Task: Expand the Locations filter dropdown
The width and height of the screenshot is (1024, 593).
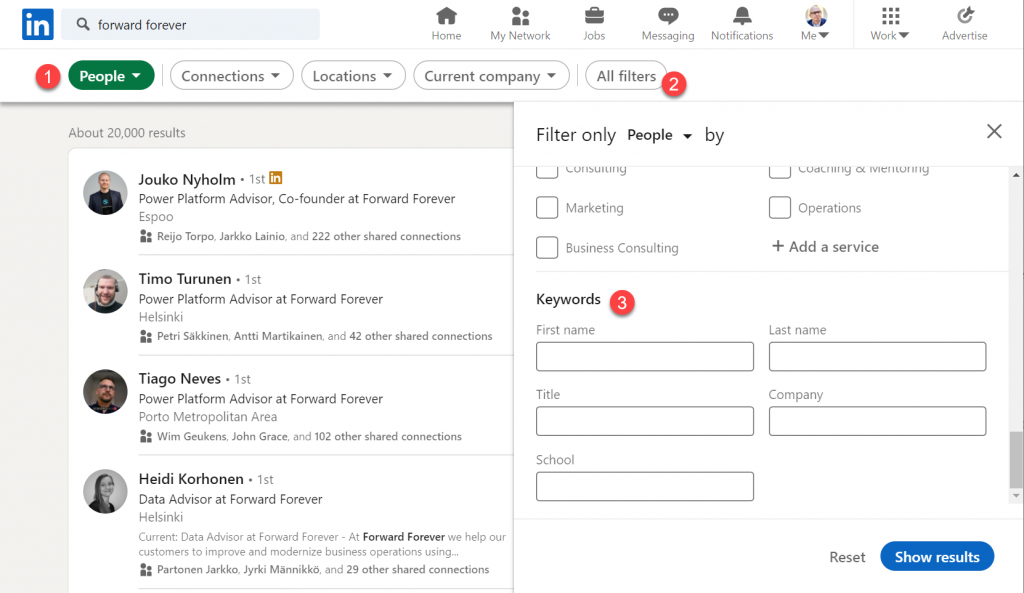Action: pyautogui.click(x=353, y=76)
